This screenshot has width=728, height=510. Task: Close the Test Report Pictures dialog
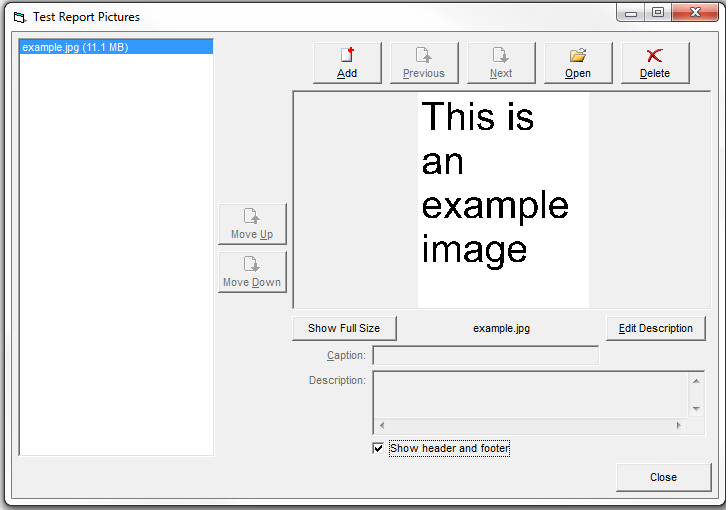(663, 477)
